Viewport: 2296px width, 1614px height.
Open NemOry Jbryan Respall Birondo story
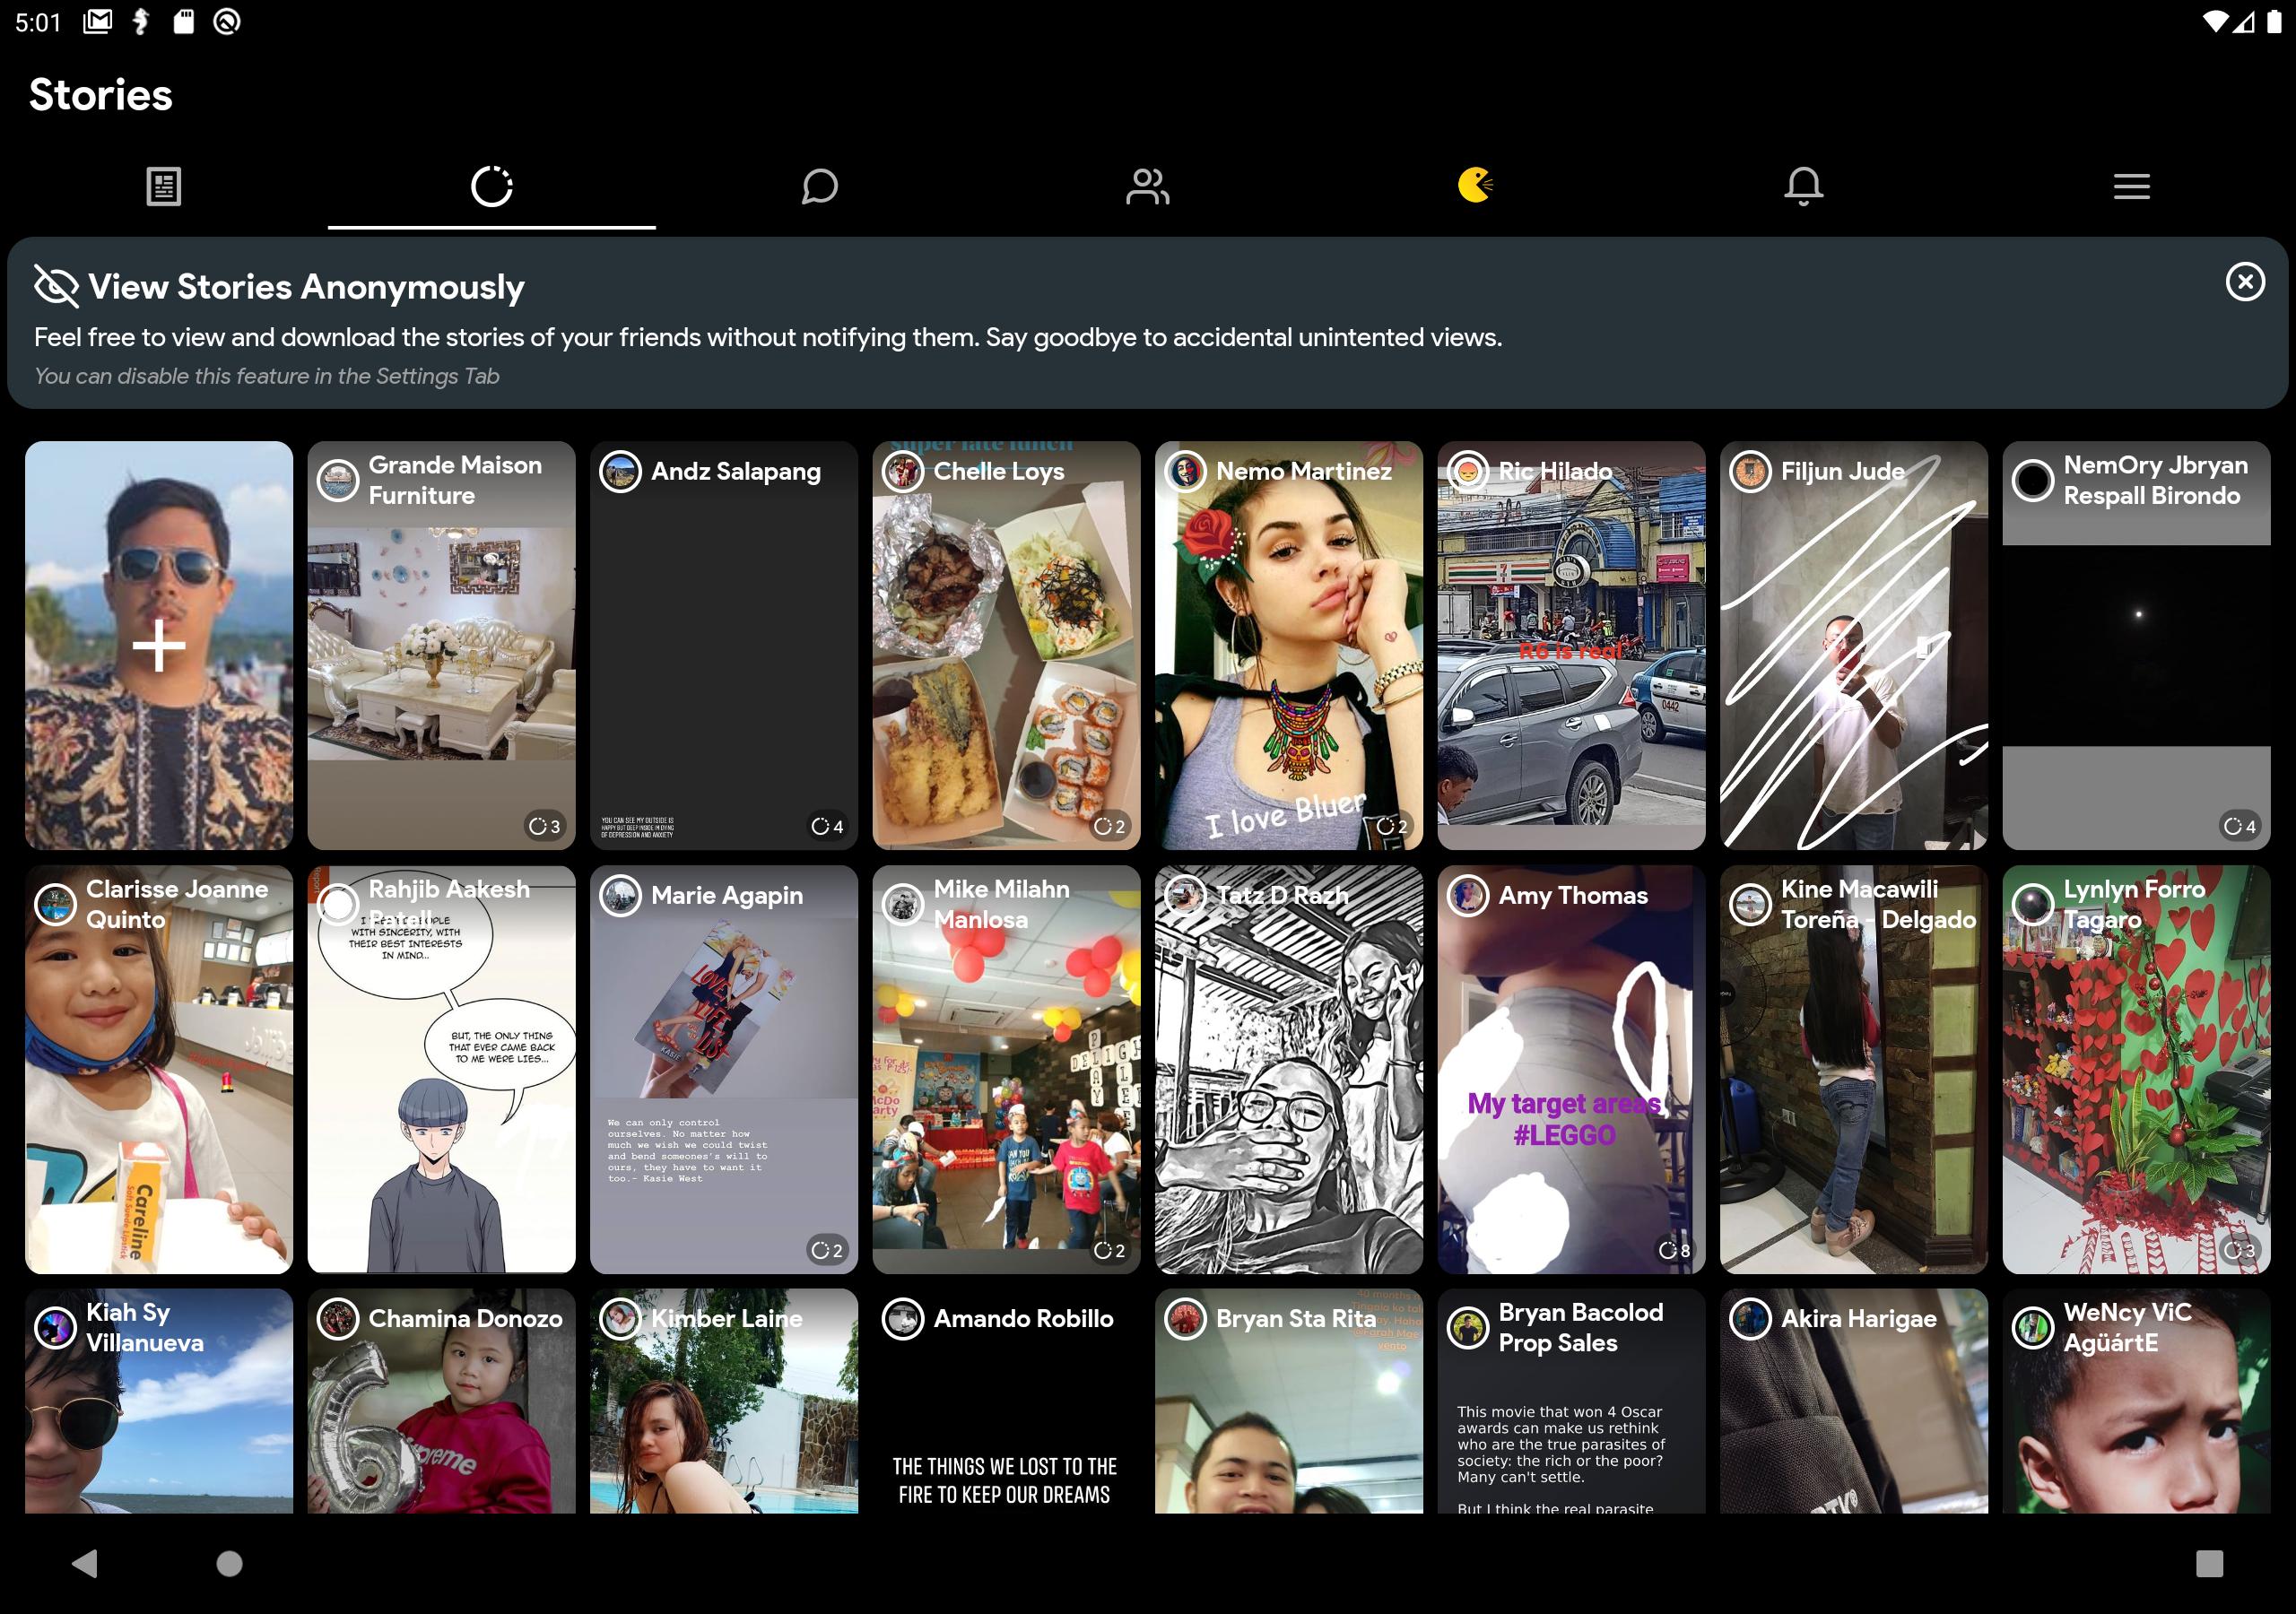click(2136, 645)
